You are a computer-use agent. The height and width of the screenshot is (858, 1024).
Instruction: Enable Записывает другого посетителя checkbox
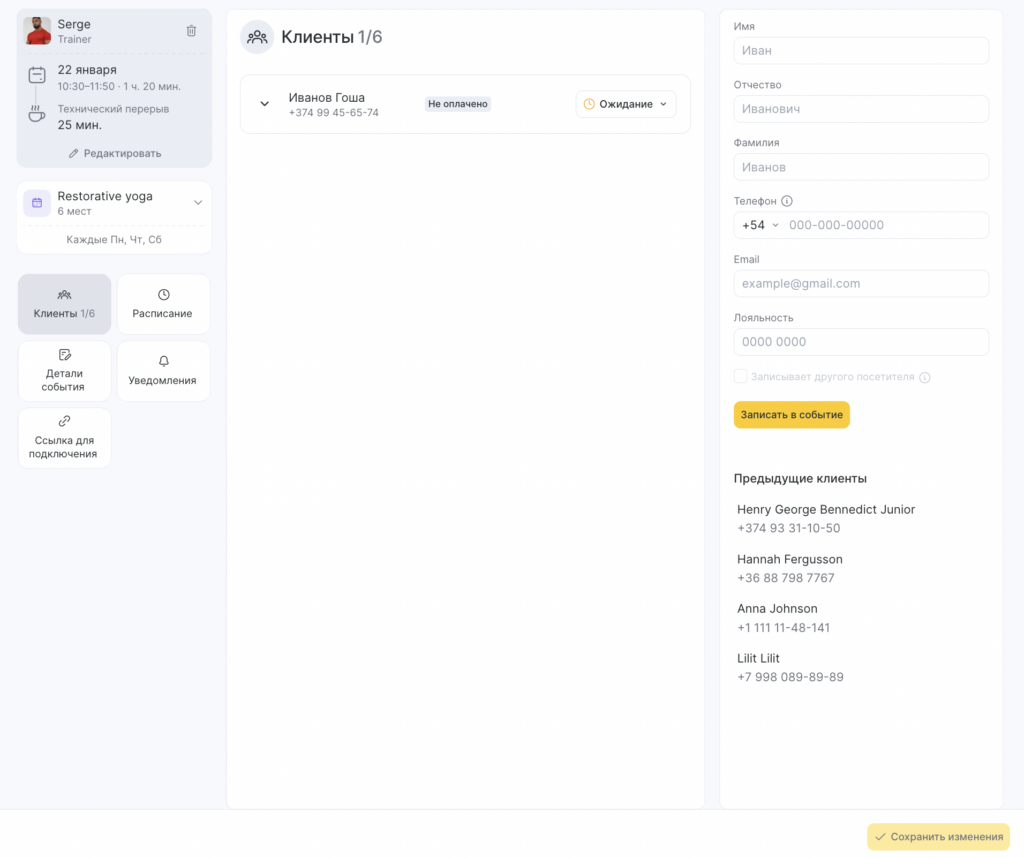pyautogui.click(x=741, y=376)
